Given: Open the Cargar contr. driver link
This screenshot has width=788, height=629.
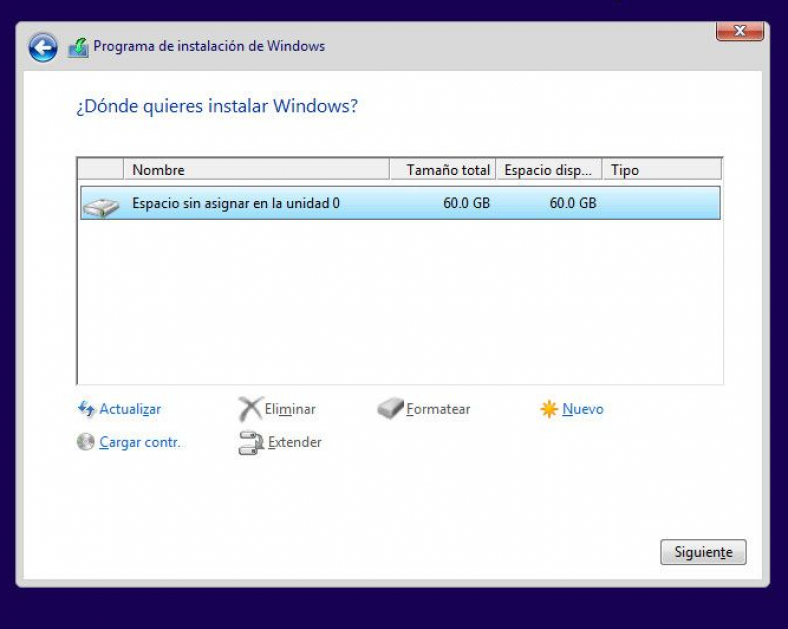Looking at the screenshot, I should tap(140, 442).
